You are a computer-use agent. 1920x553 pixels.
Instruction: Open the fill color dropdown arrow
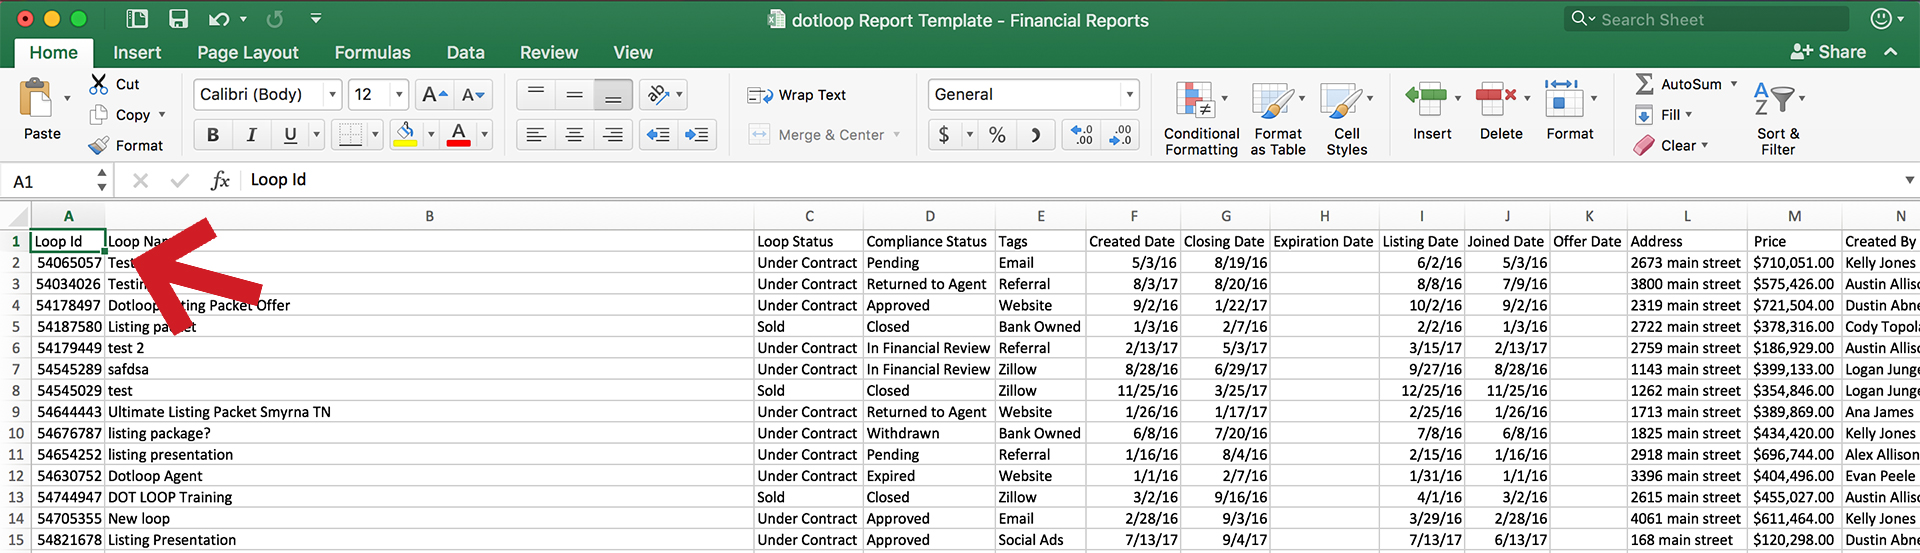(431, 134)
